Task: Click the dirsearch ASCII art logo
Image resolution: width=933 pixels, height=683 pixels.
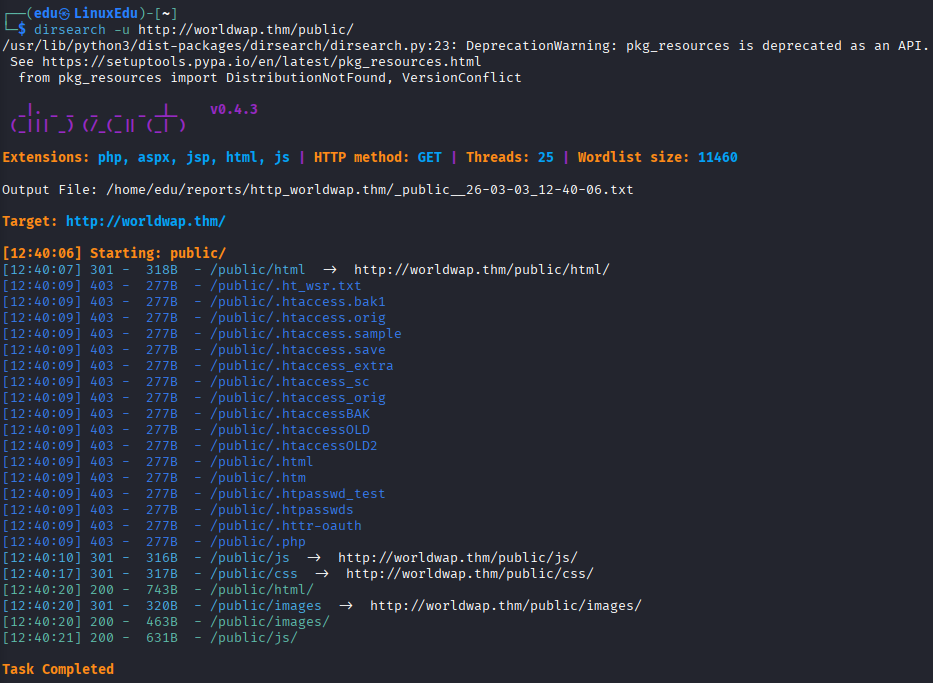Action: coord(98,118)
